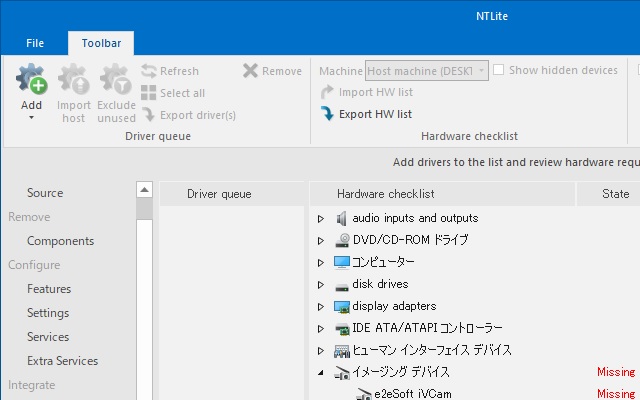Click the sidebar scrollbar thumb

tap(144, 209)
